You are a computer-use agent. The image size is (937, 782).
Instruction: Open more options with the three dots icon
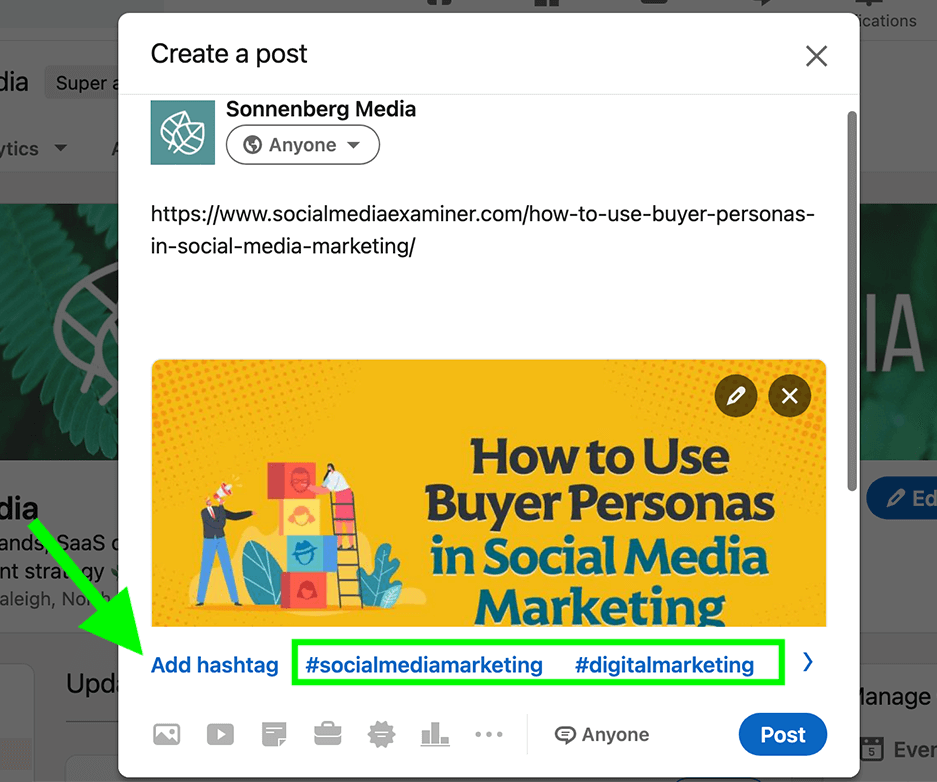[x=489, y=734]
